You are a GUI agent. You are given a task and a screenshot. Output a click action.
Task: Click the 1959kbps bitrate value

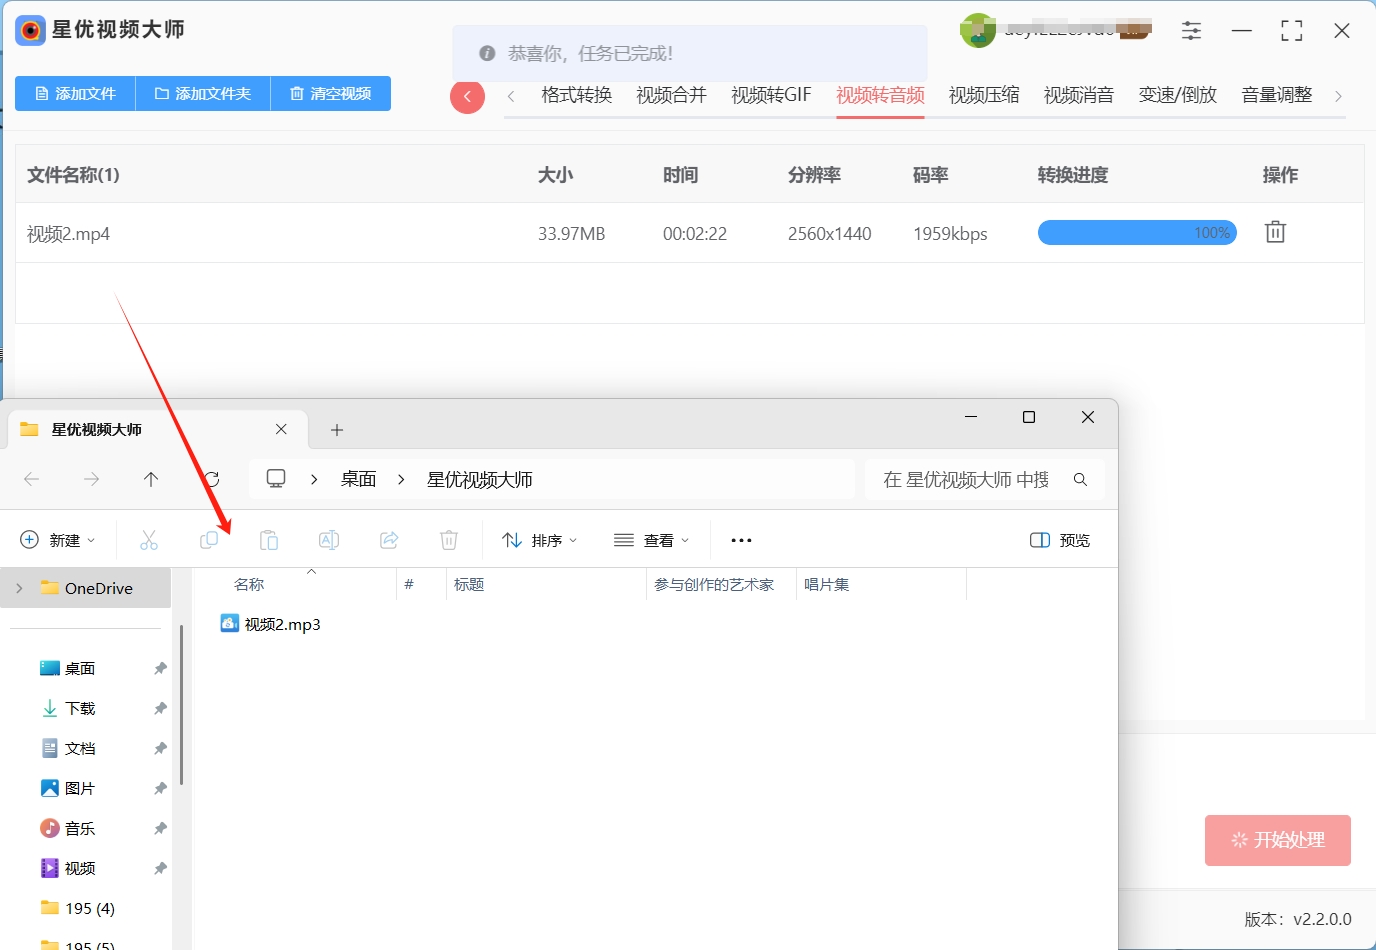tap(950, 234)
